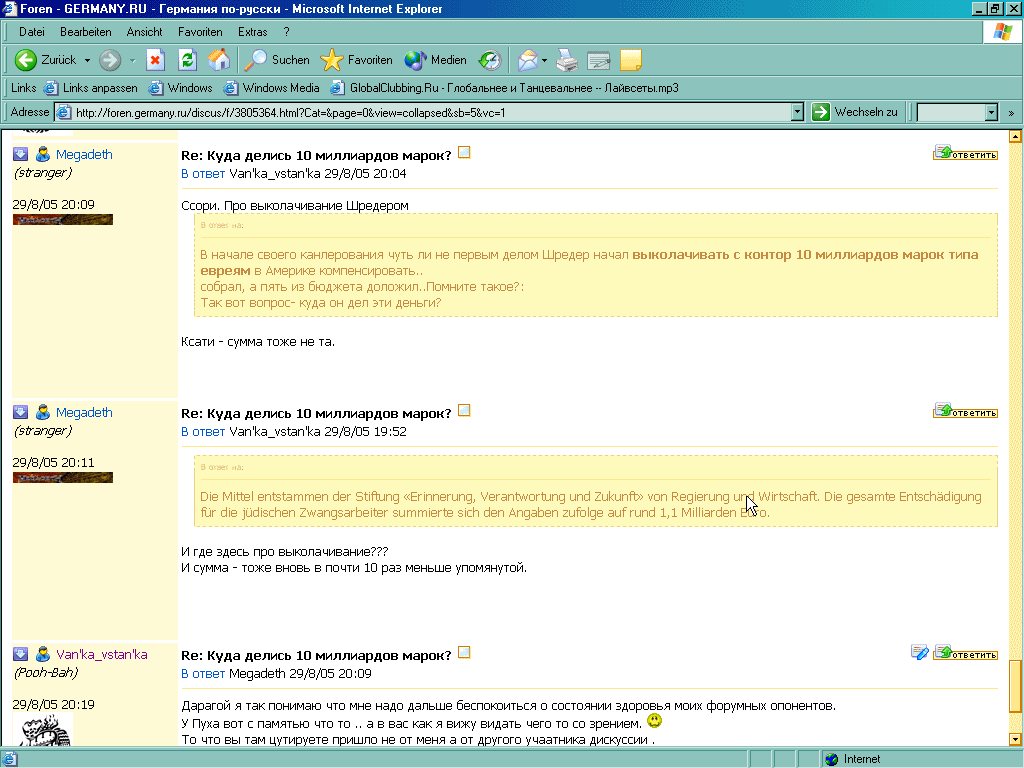The height and width of the screenshot is (768, 1024).
Task: Open the forward history dropdown arrow
Action: [x=132, y=60]
